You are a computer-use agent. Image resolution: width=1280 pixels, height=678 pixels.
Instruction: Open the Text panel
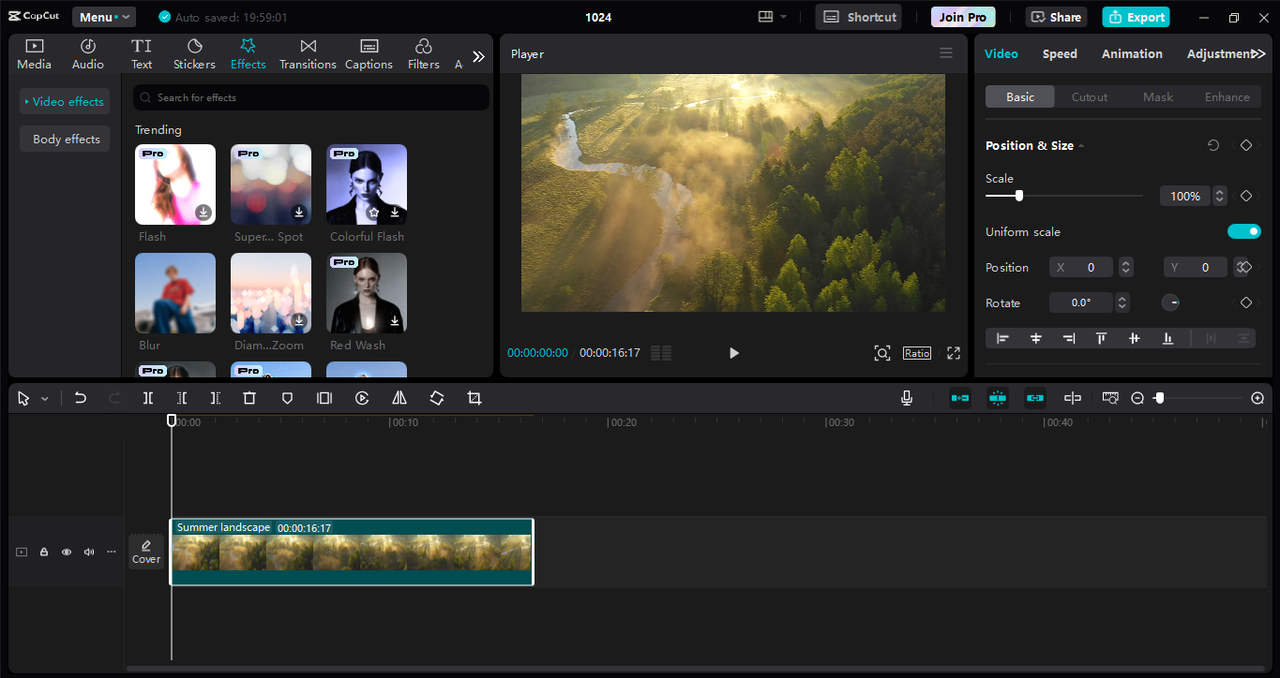142,54
